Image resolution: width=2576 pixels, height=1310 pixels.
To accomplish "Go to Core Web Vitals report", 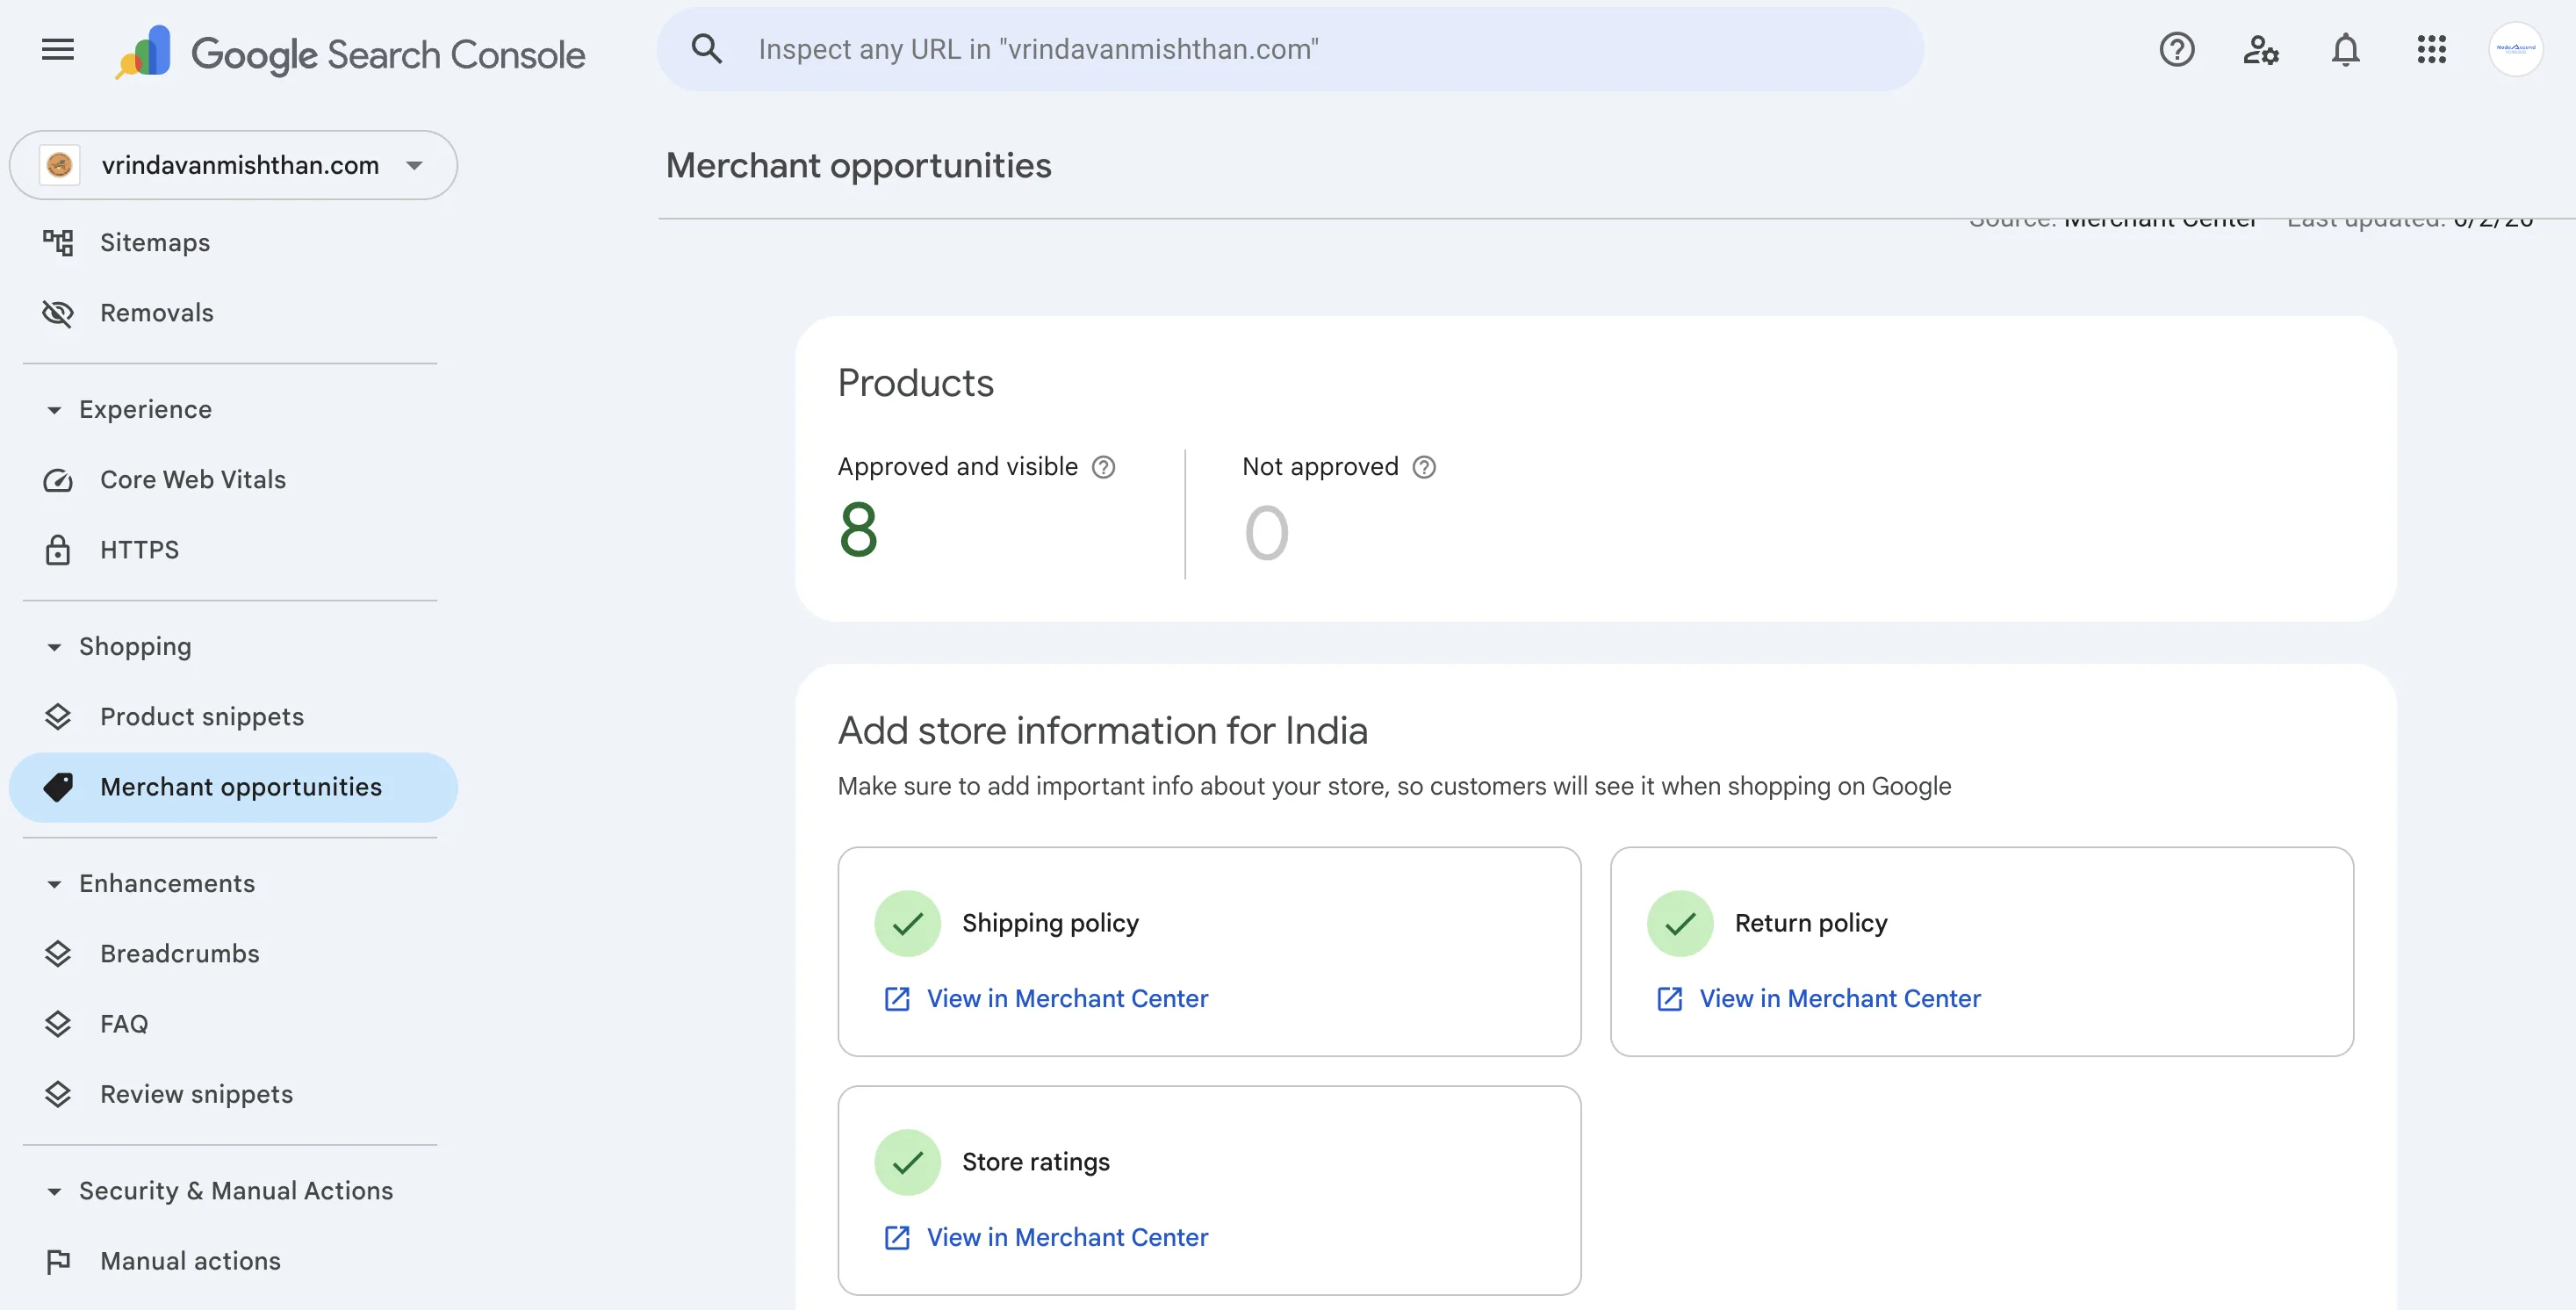I will (233, 480).
